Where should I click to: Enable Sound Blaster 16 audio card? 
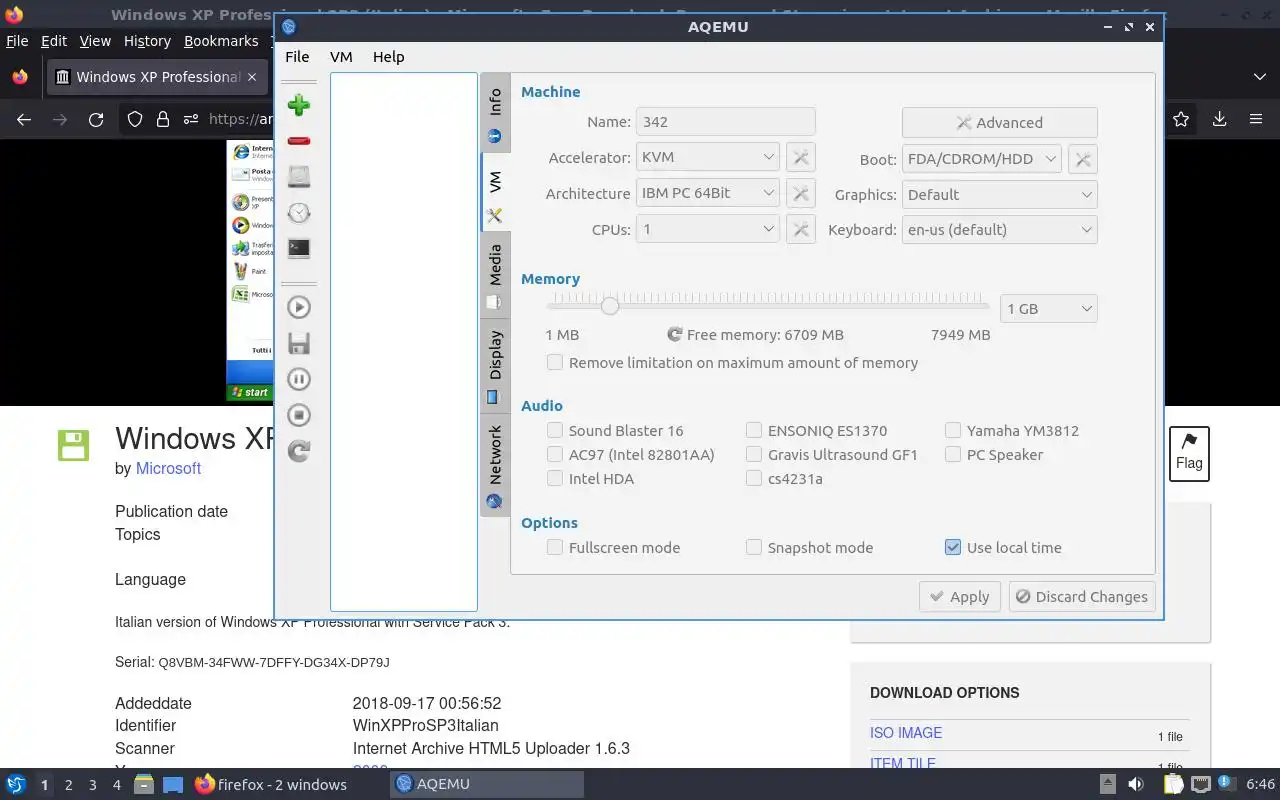(554, 431)
